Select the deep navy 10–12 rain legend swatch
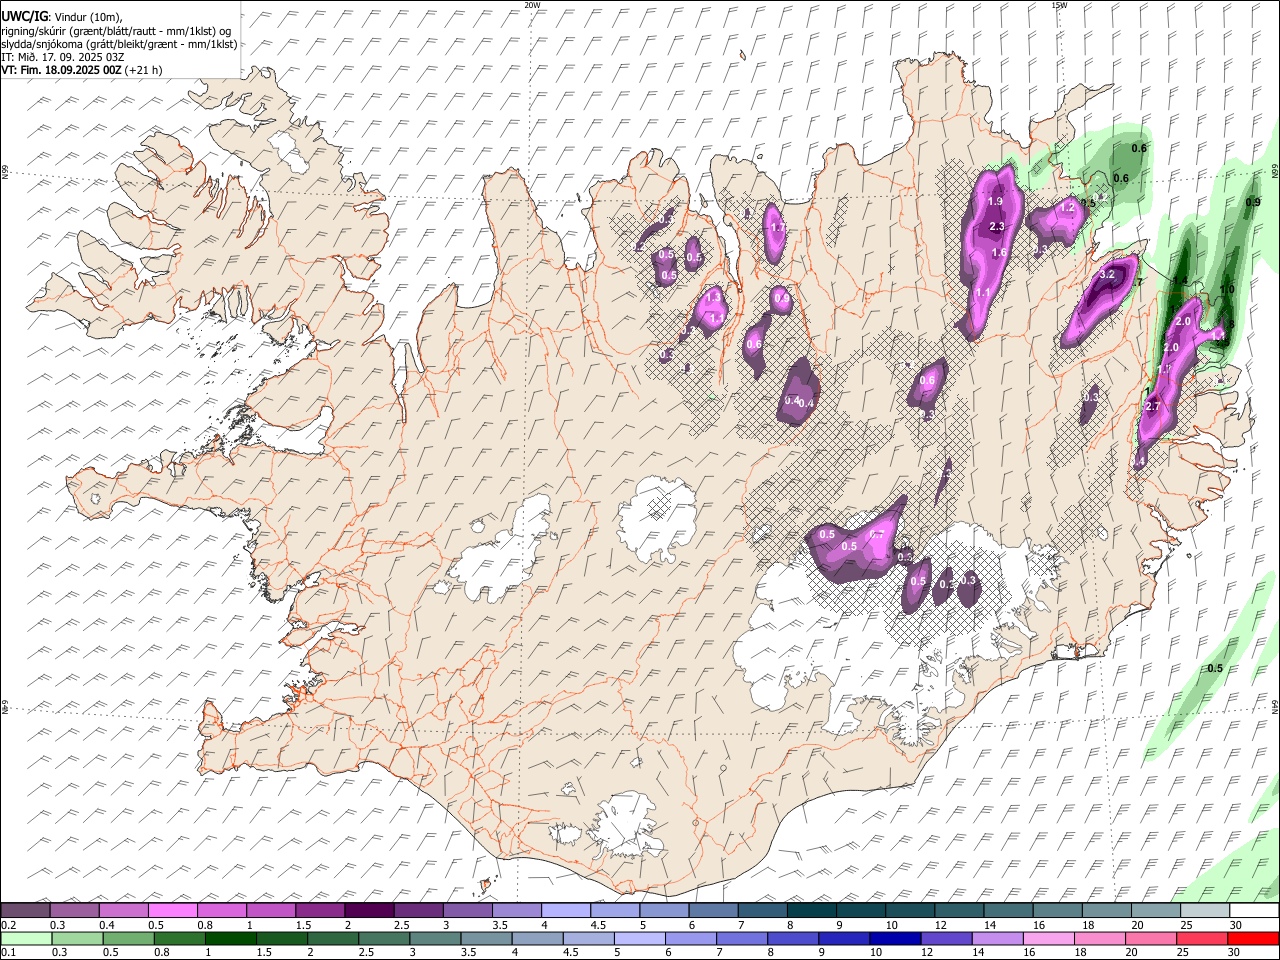This screenshot has width=1280, height=960. coord(896,939)
